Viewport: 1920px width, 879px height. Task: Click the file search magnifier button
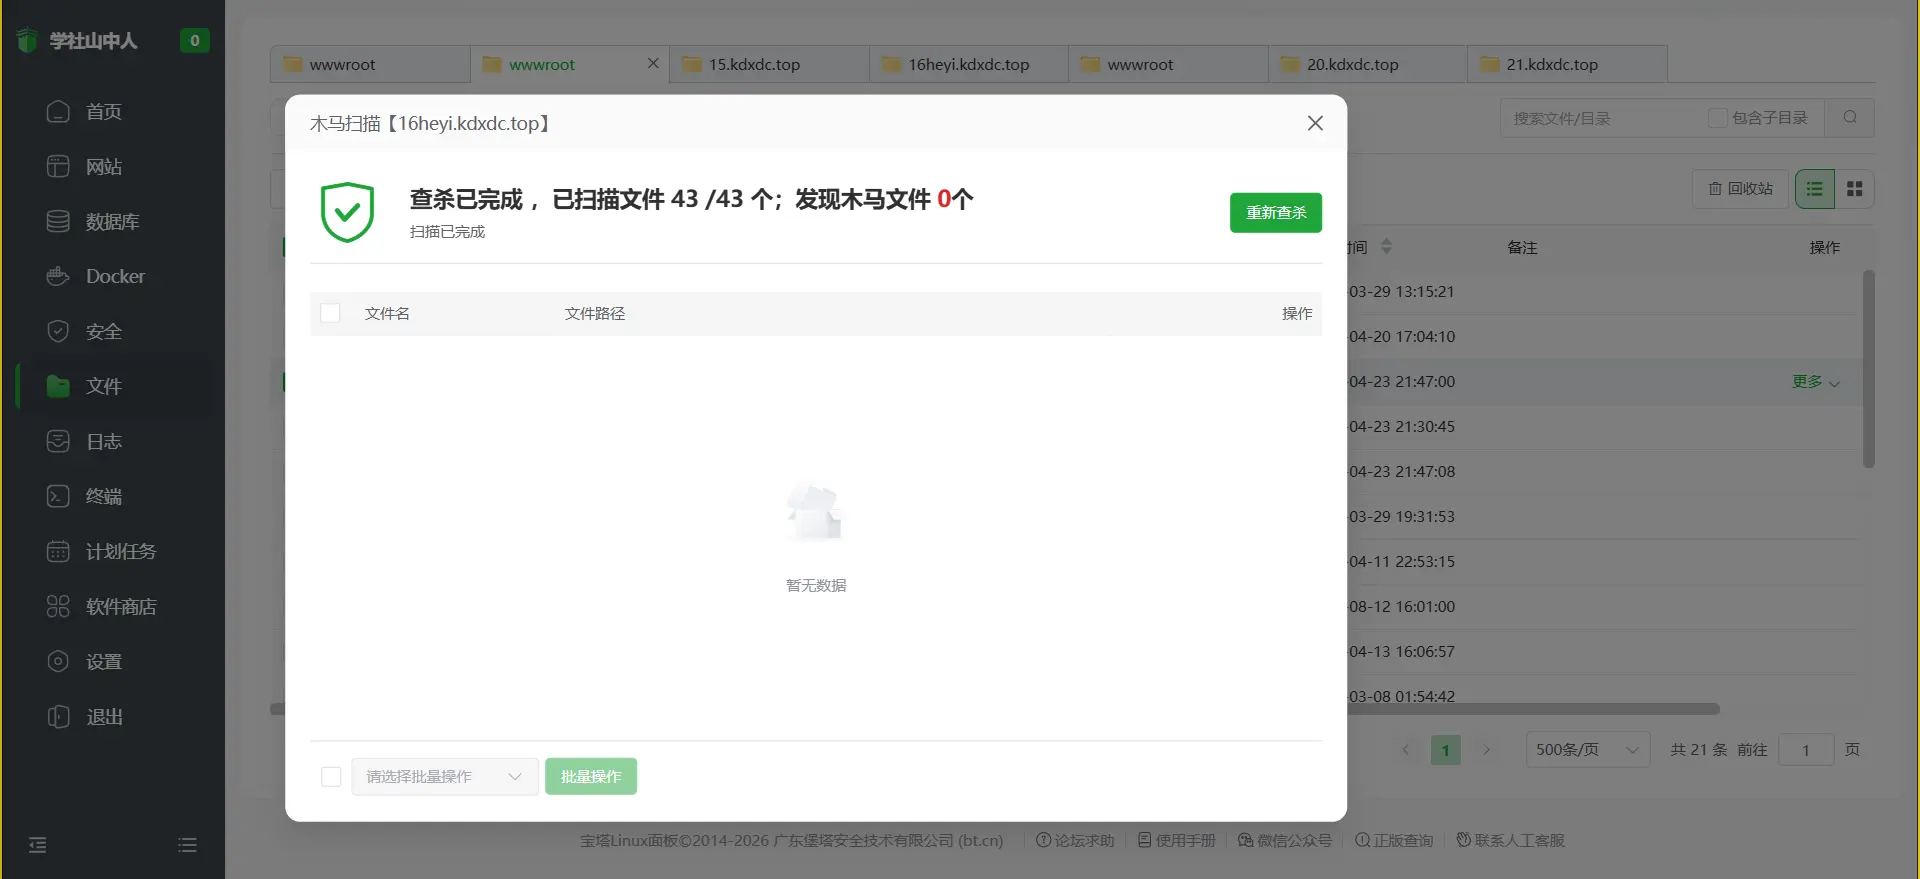pos(1850,118)
